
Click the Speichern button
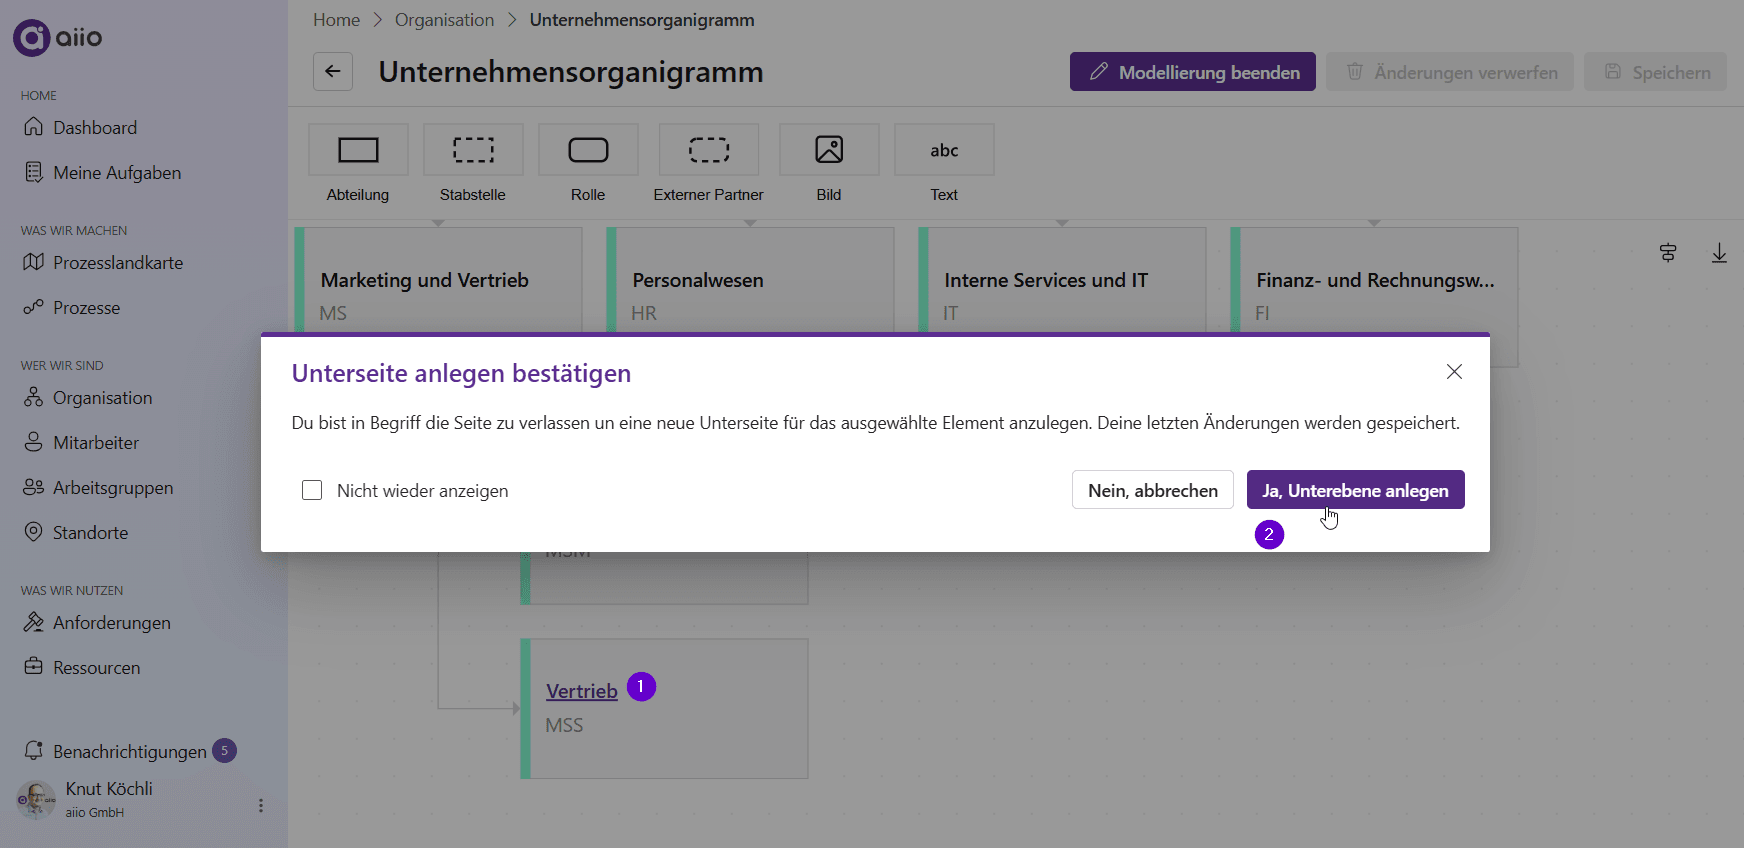[x=1656, y=72]
